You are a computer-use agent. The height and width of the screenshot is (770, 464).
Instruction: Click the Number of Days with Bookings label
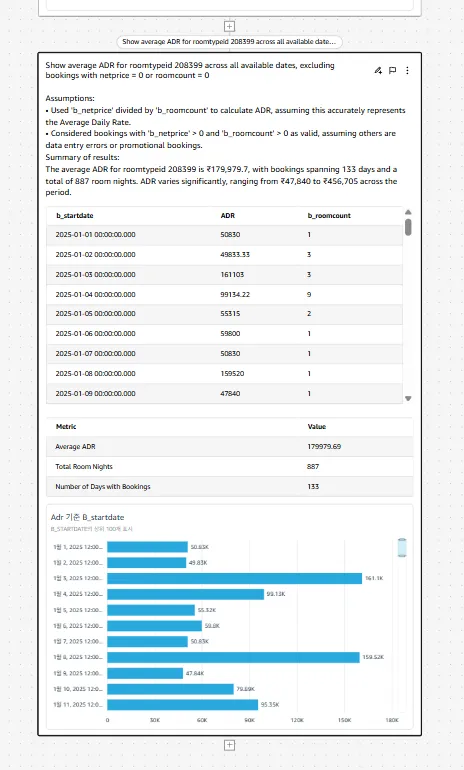click(x=103, y=487)
